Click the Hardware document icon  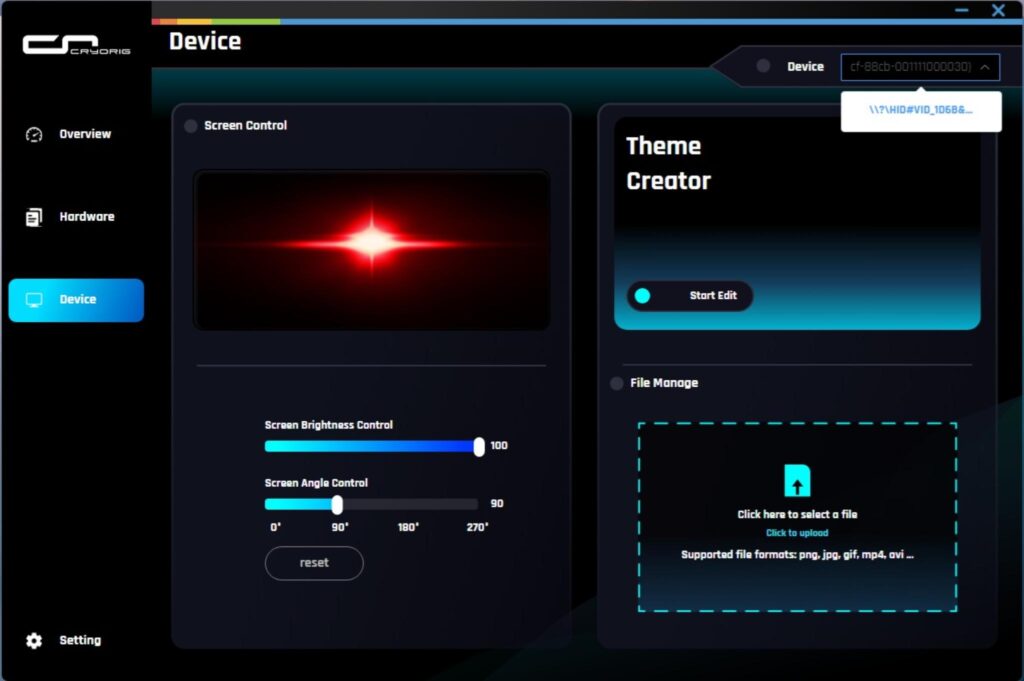coord(34,217)
